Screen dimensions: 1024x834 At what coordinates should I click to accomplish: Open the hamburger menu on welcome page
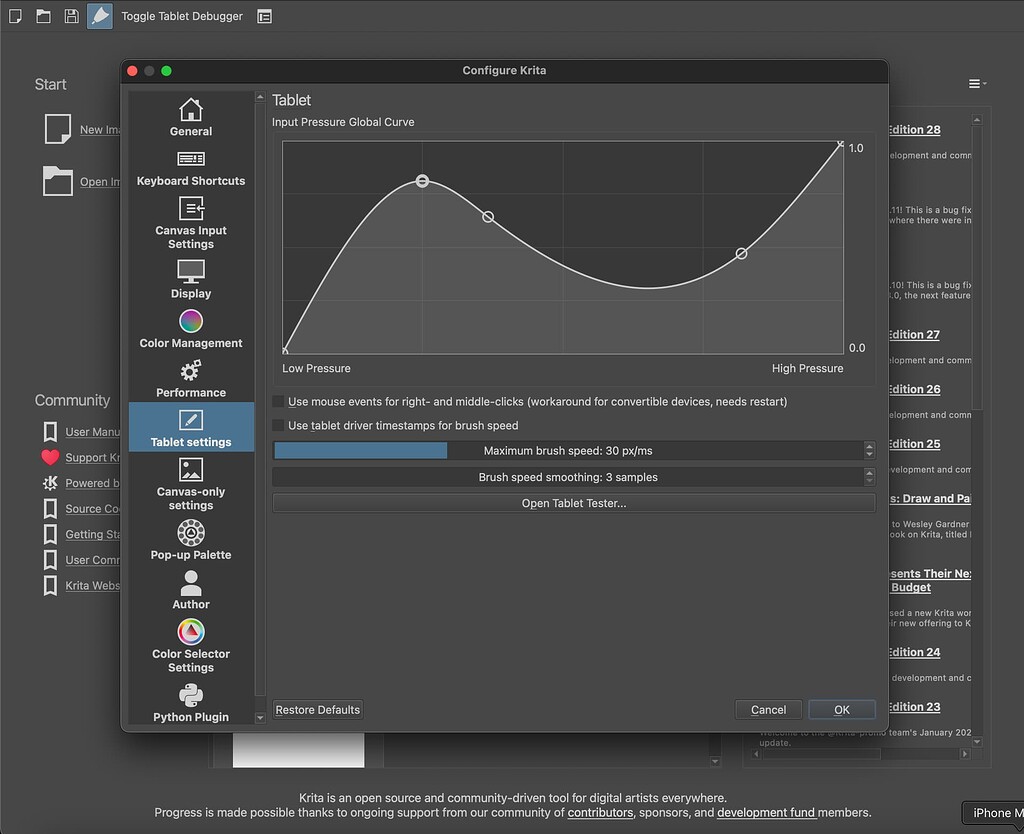[x=976, y=84]
